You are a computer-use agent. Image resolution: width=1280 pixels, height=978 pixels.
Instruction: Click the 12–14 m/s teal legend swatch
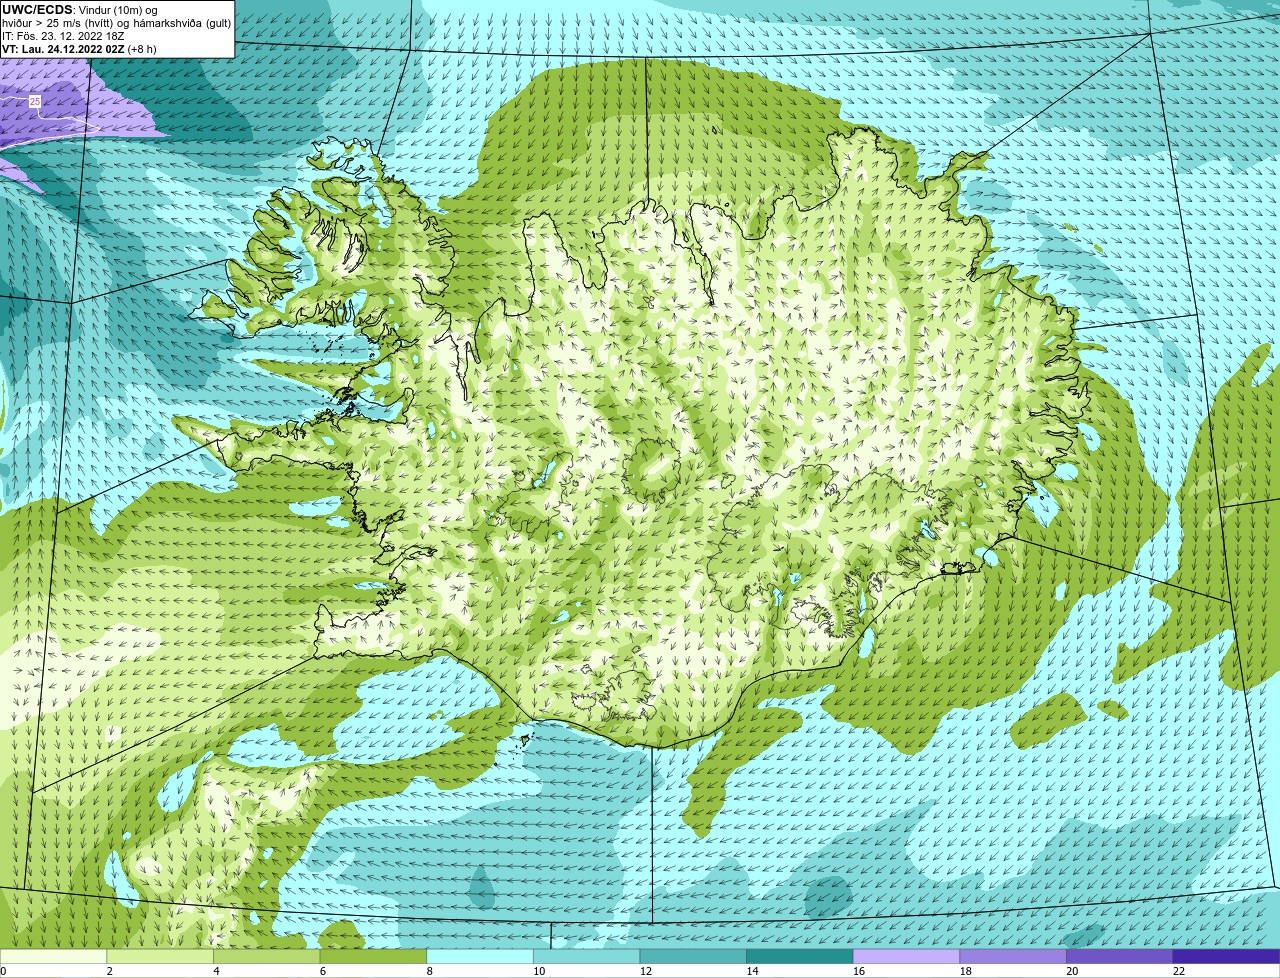pos(693,956)
